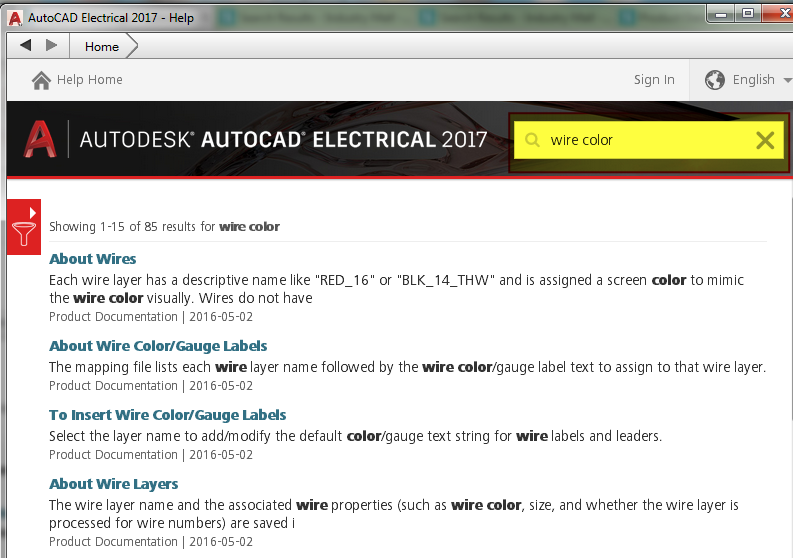Open the About Wire Layers result
Screen dimensions: 793x558
pos(113,484)
